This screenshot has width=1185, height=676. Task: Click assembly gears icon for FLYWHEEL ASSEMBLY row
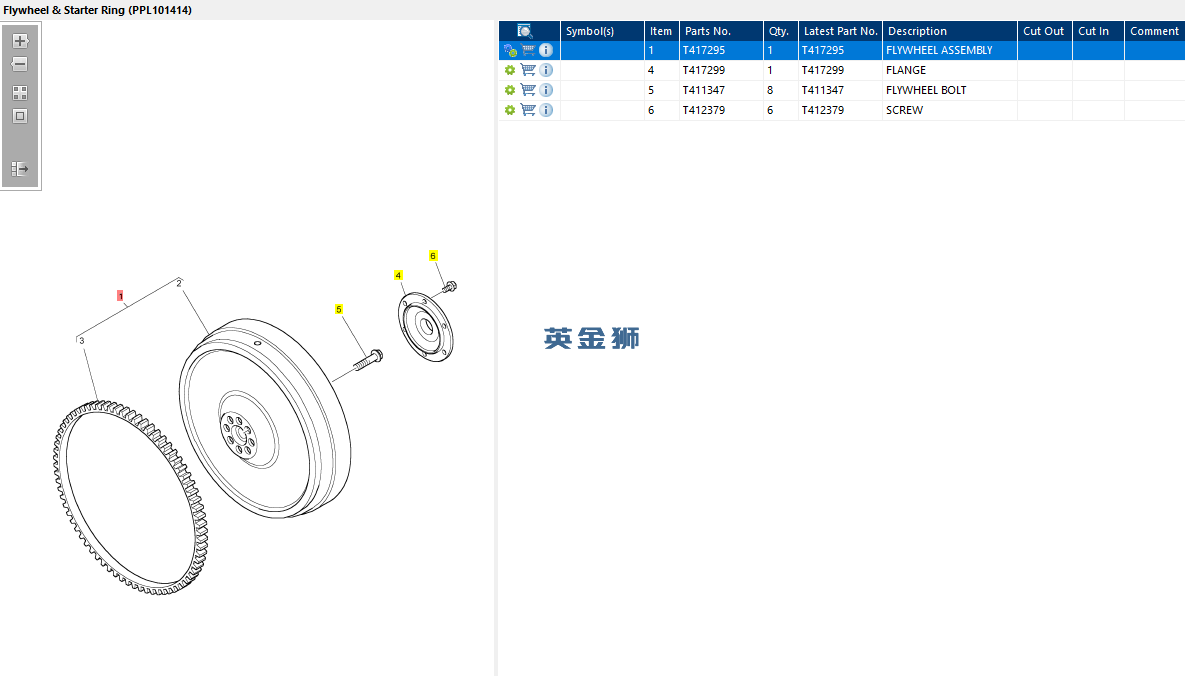510,51
